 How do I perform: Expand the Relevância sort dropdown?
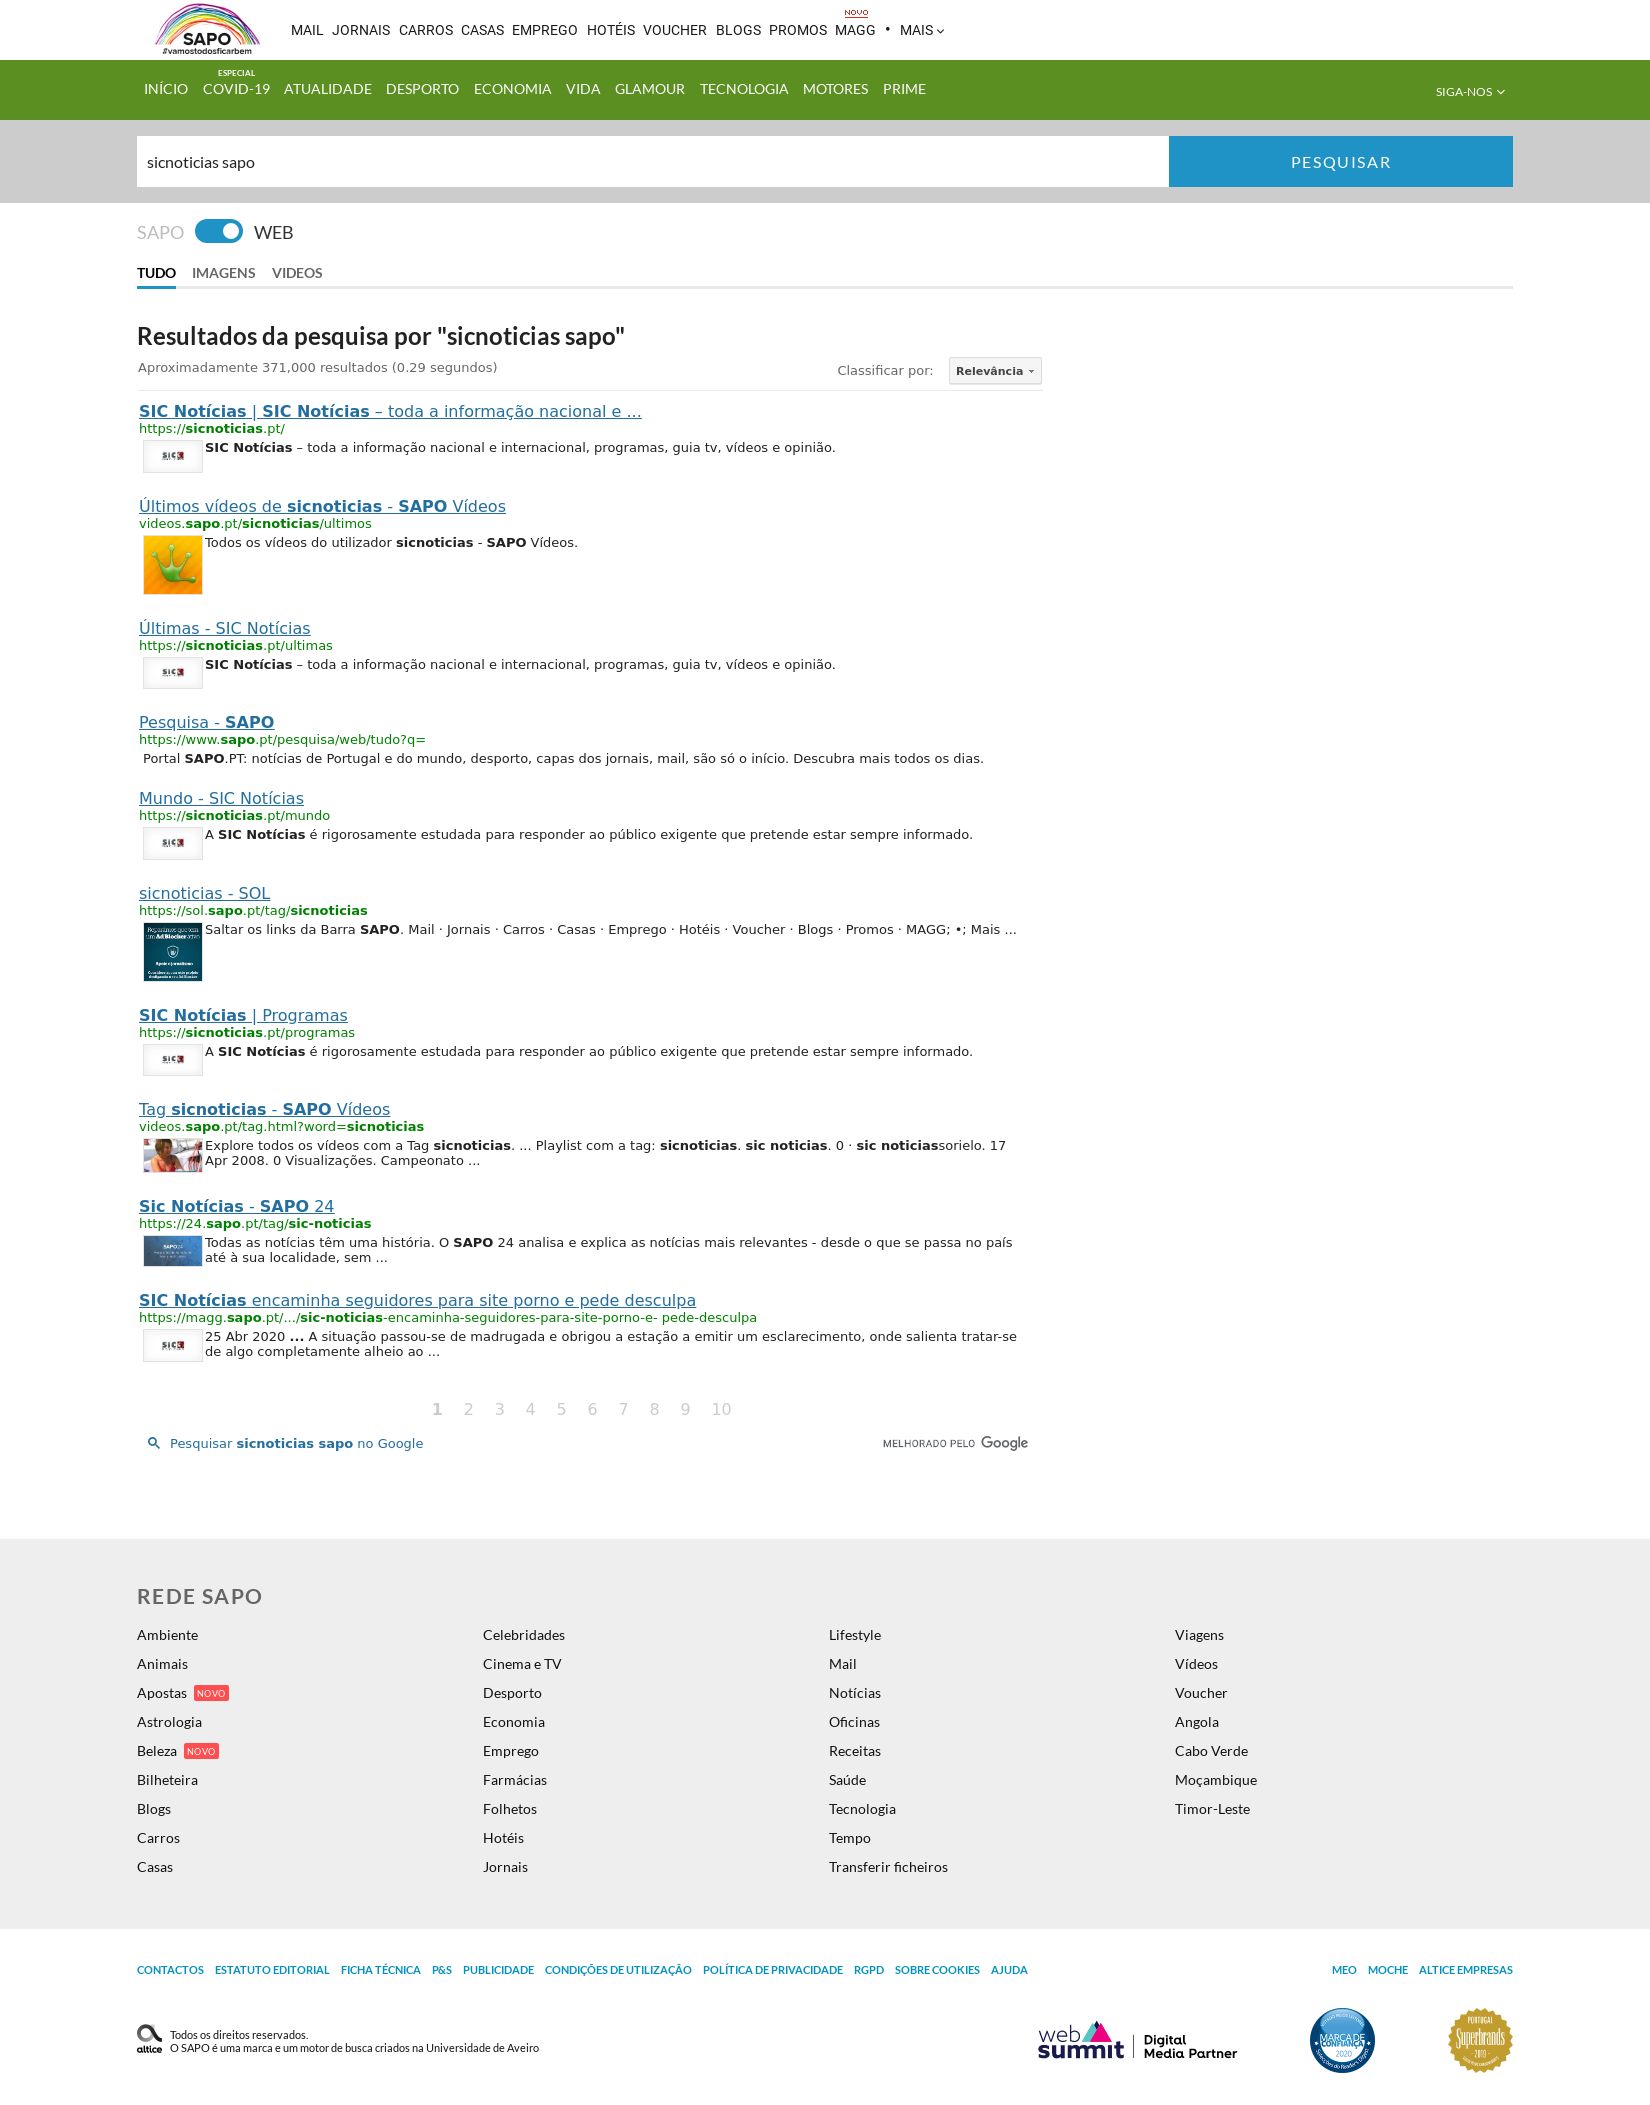(x=995, y=371)
